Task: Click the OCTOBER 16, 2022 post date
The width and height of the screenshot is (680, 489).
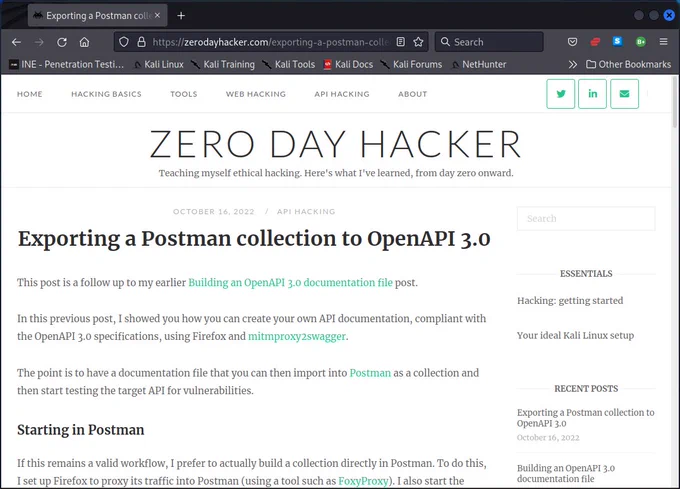Action: pos(214,212)
